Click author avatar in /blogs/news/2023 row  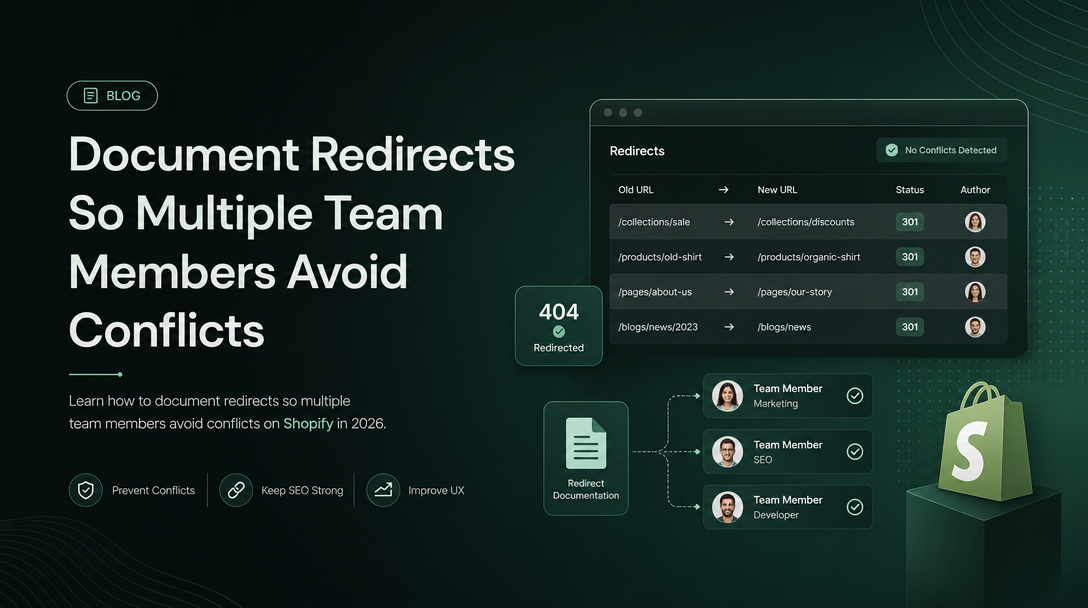coord(975,327)
